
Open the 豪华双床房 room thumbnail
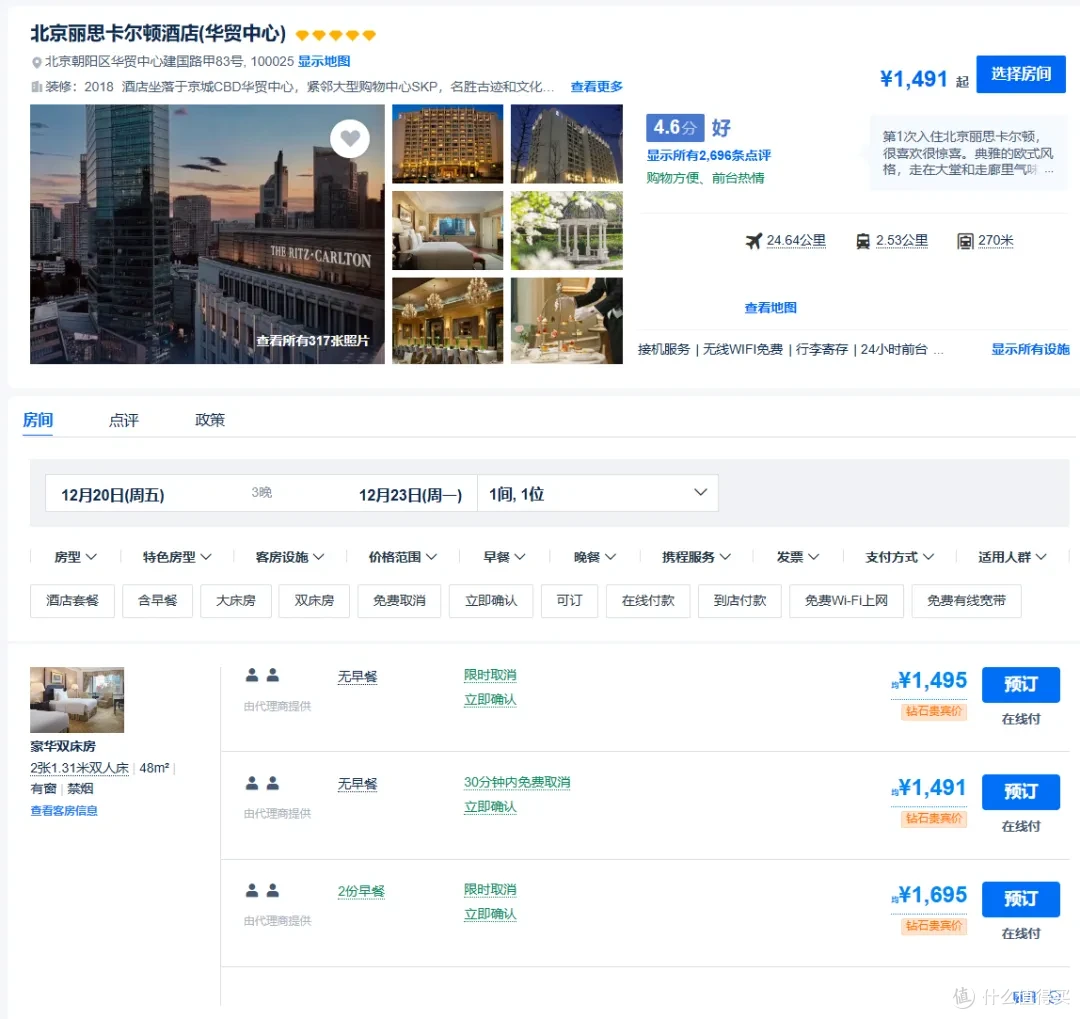tap(77, 699)
